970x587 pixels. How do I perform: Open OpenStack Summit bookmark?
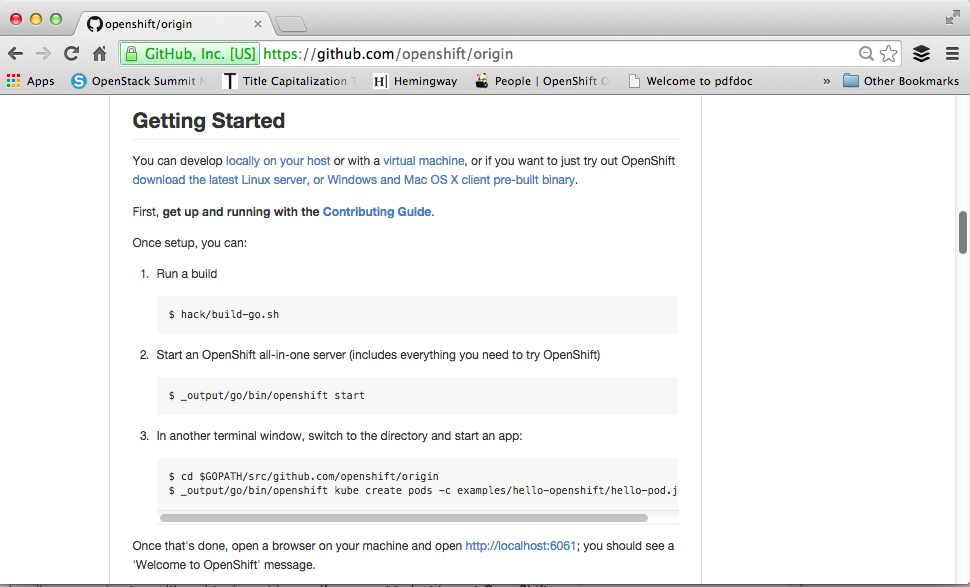139,81
